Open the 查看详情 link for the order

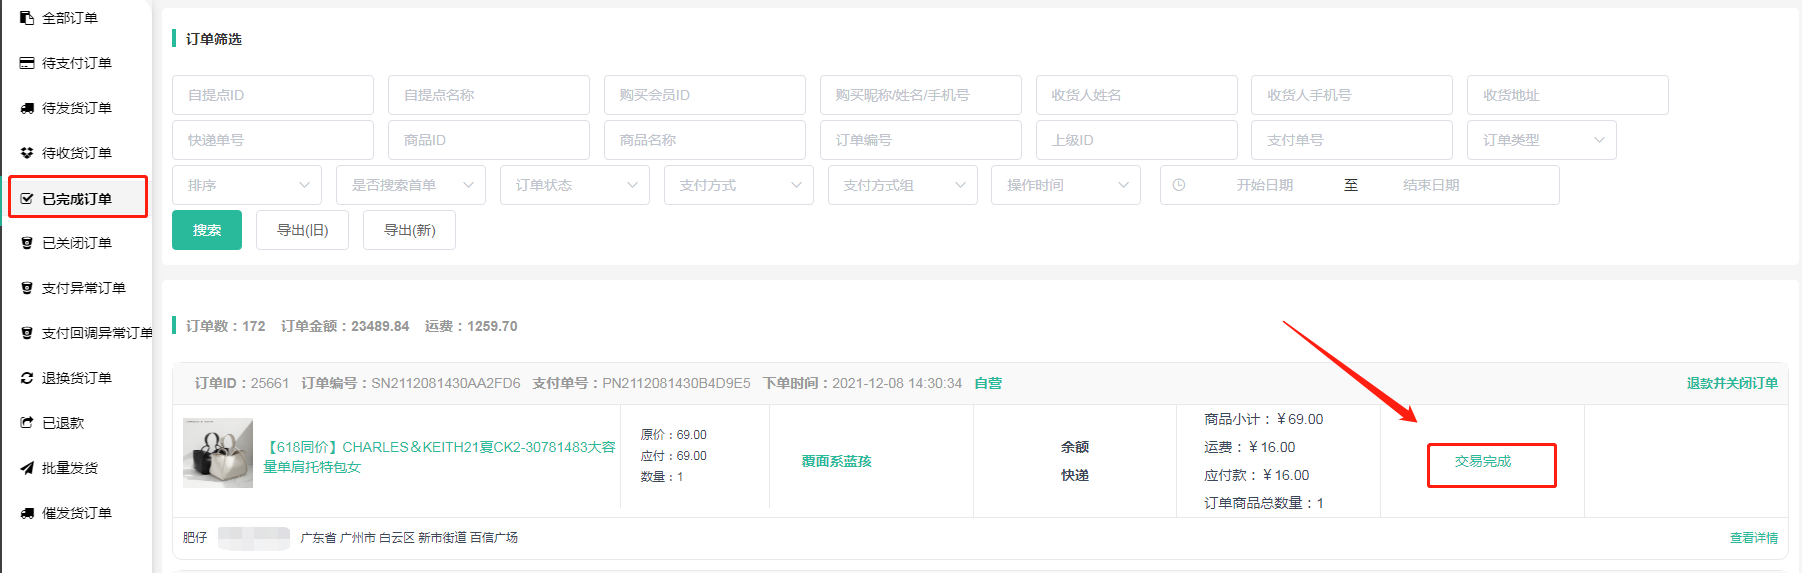pos(1754,538)
